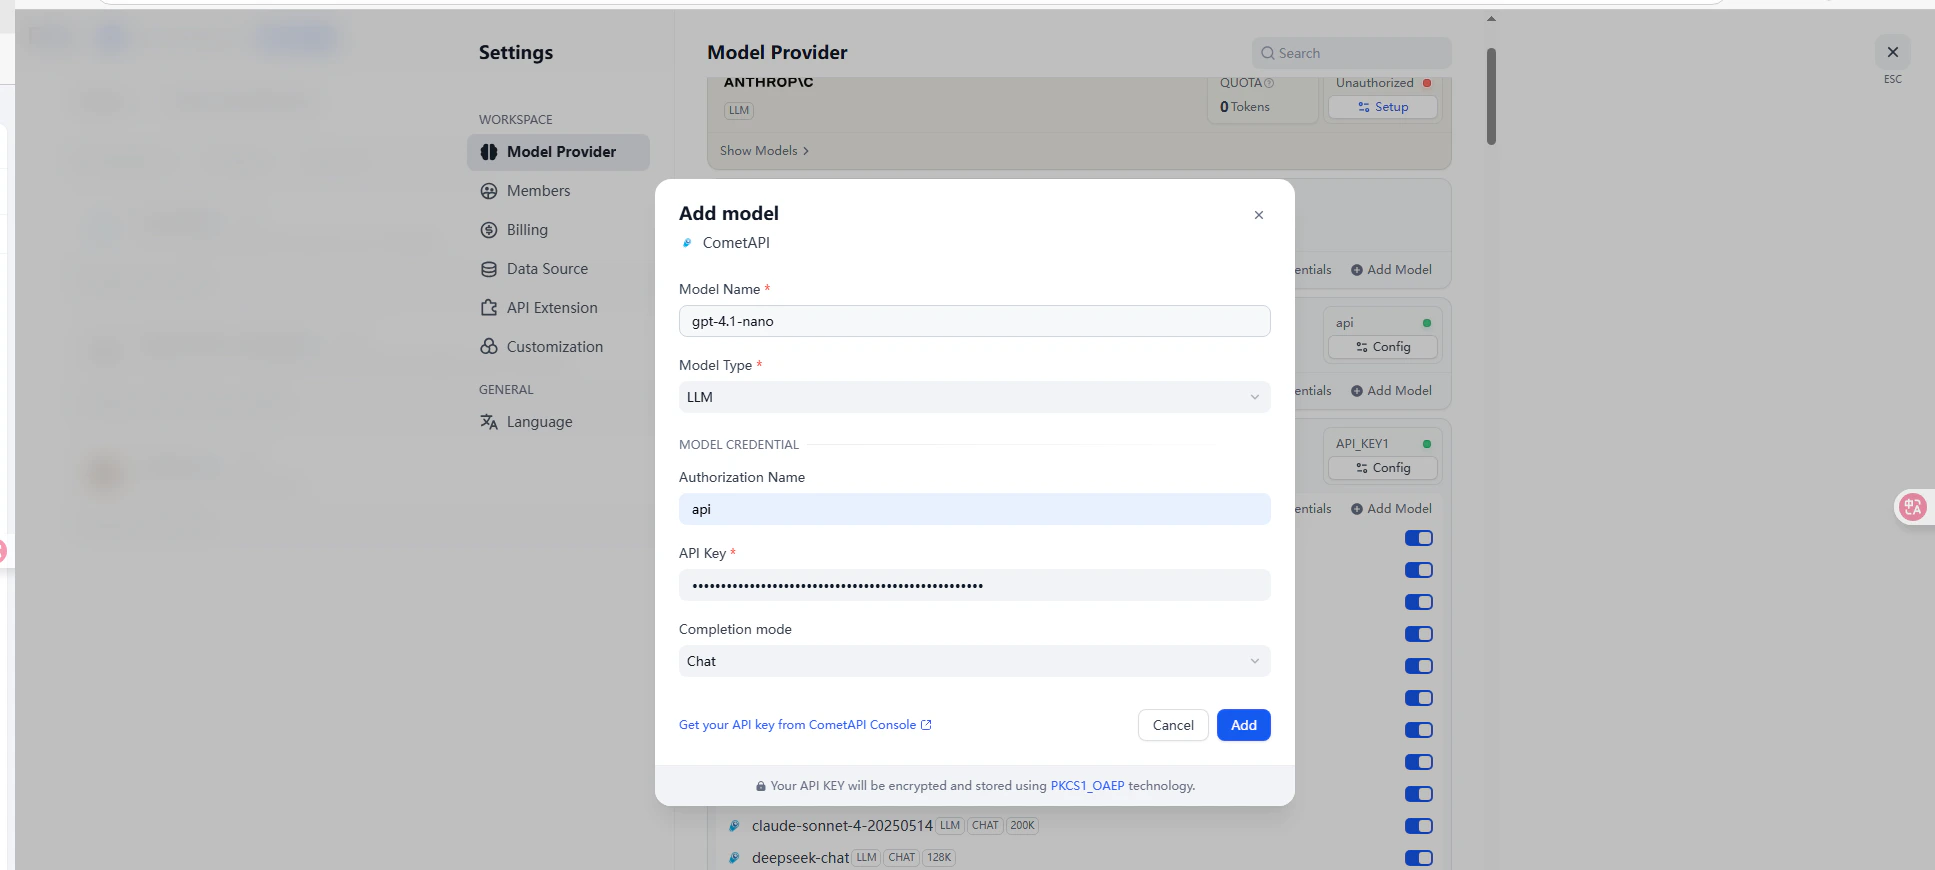Click the translate floating icon
1935x870 pixels.
[1912, 507]
